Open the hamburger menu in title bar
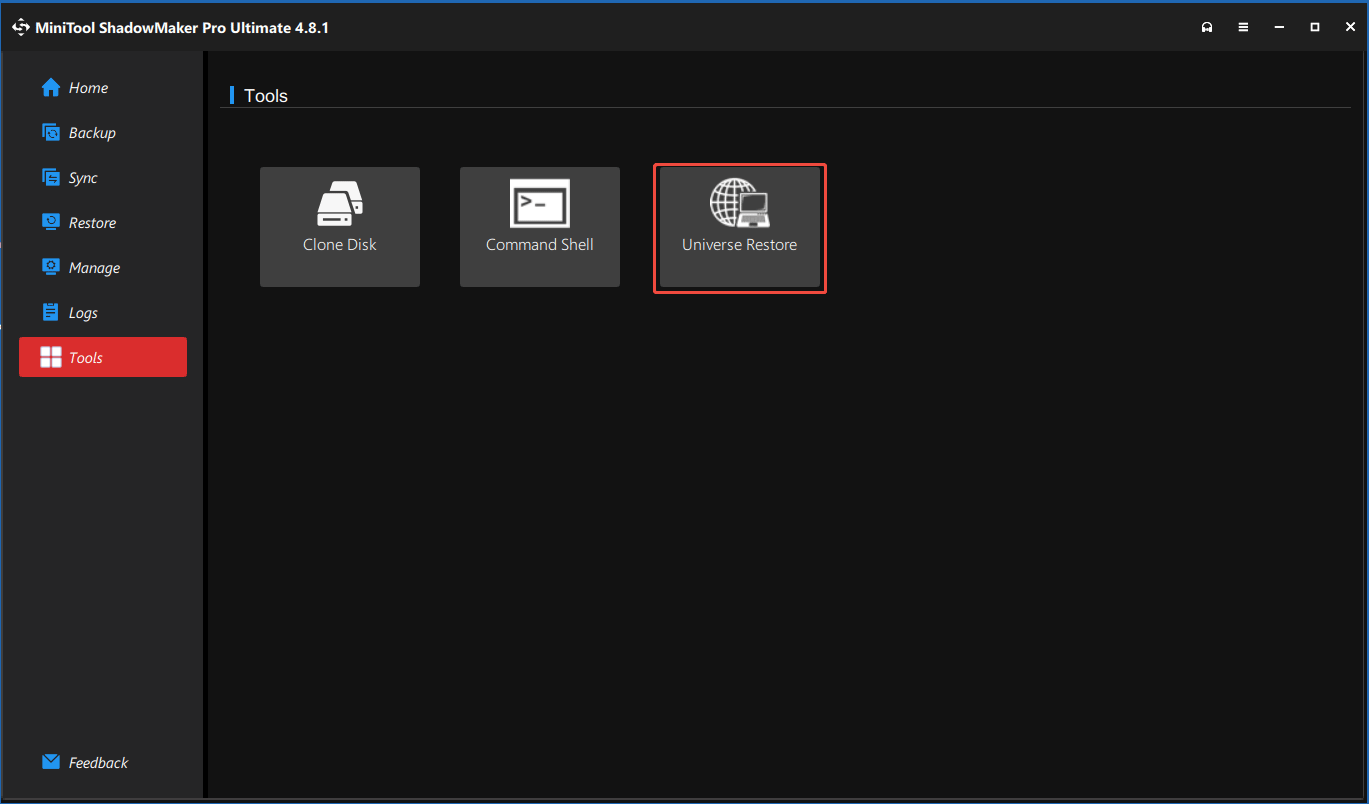 1243,27
